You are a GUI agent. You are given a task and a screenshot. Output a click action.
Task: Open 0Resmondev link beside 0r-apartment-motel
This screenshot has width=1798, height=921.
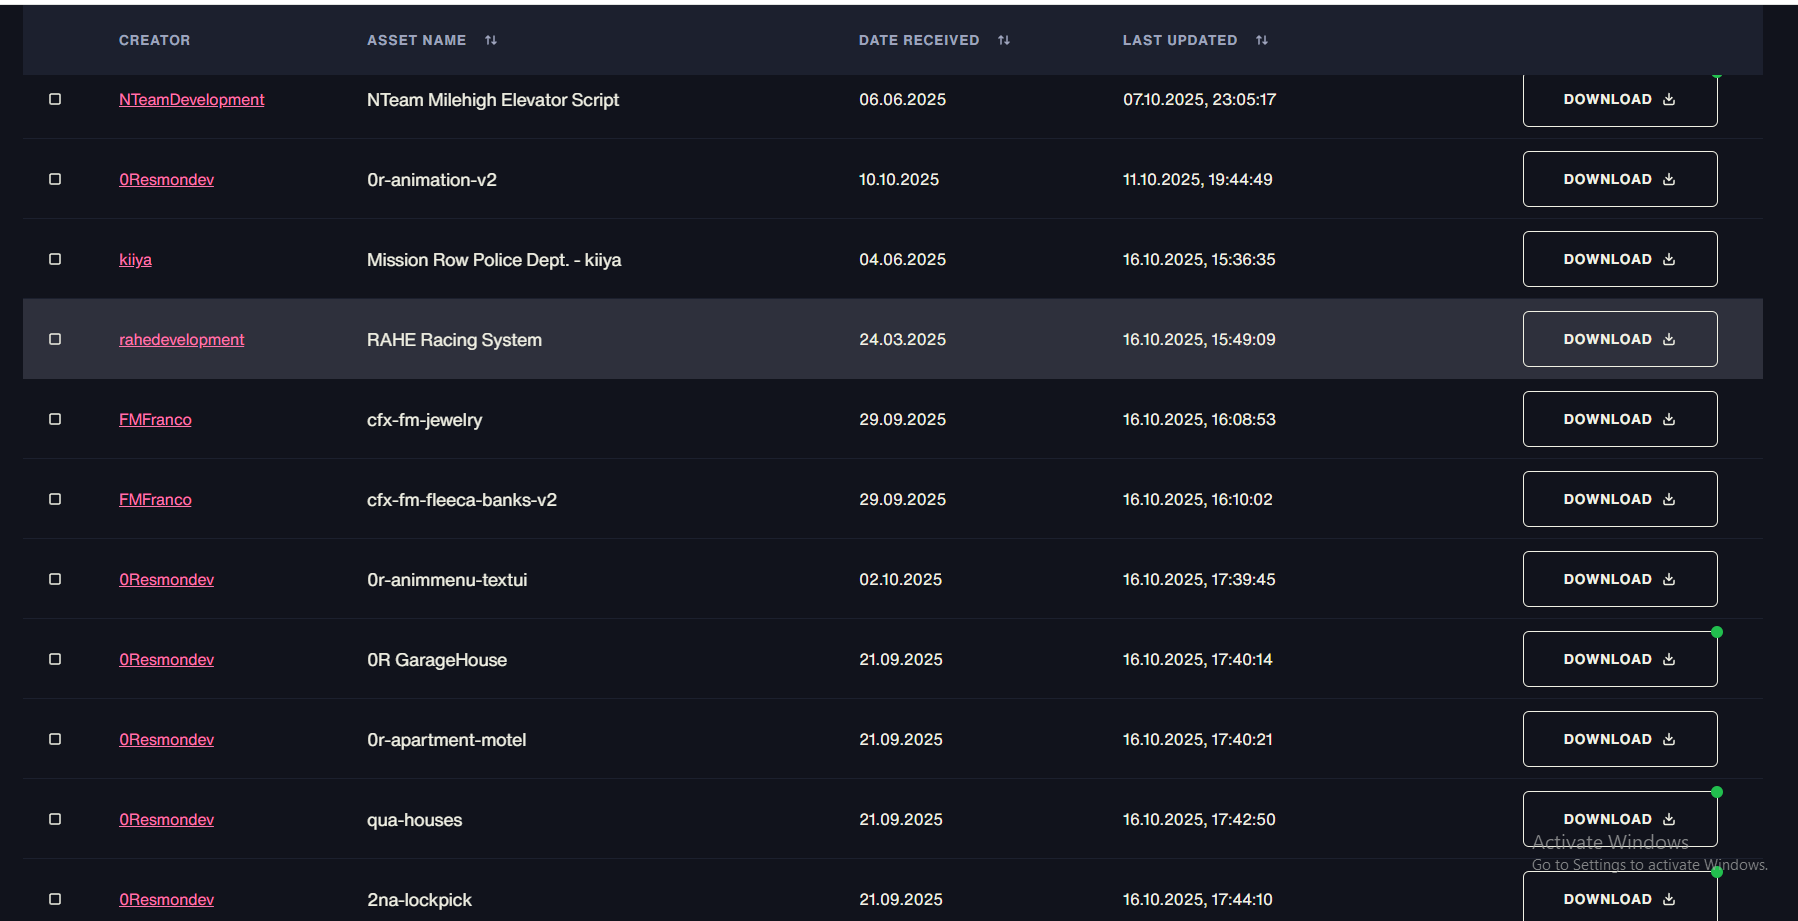(166, 739)
